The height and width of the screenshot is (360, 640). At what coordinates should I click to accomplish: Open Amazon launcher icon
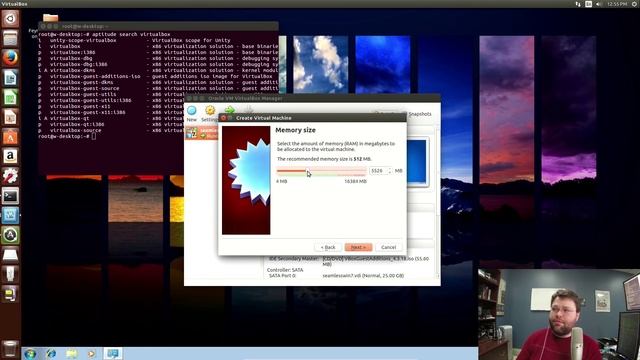[10, 156]
